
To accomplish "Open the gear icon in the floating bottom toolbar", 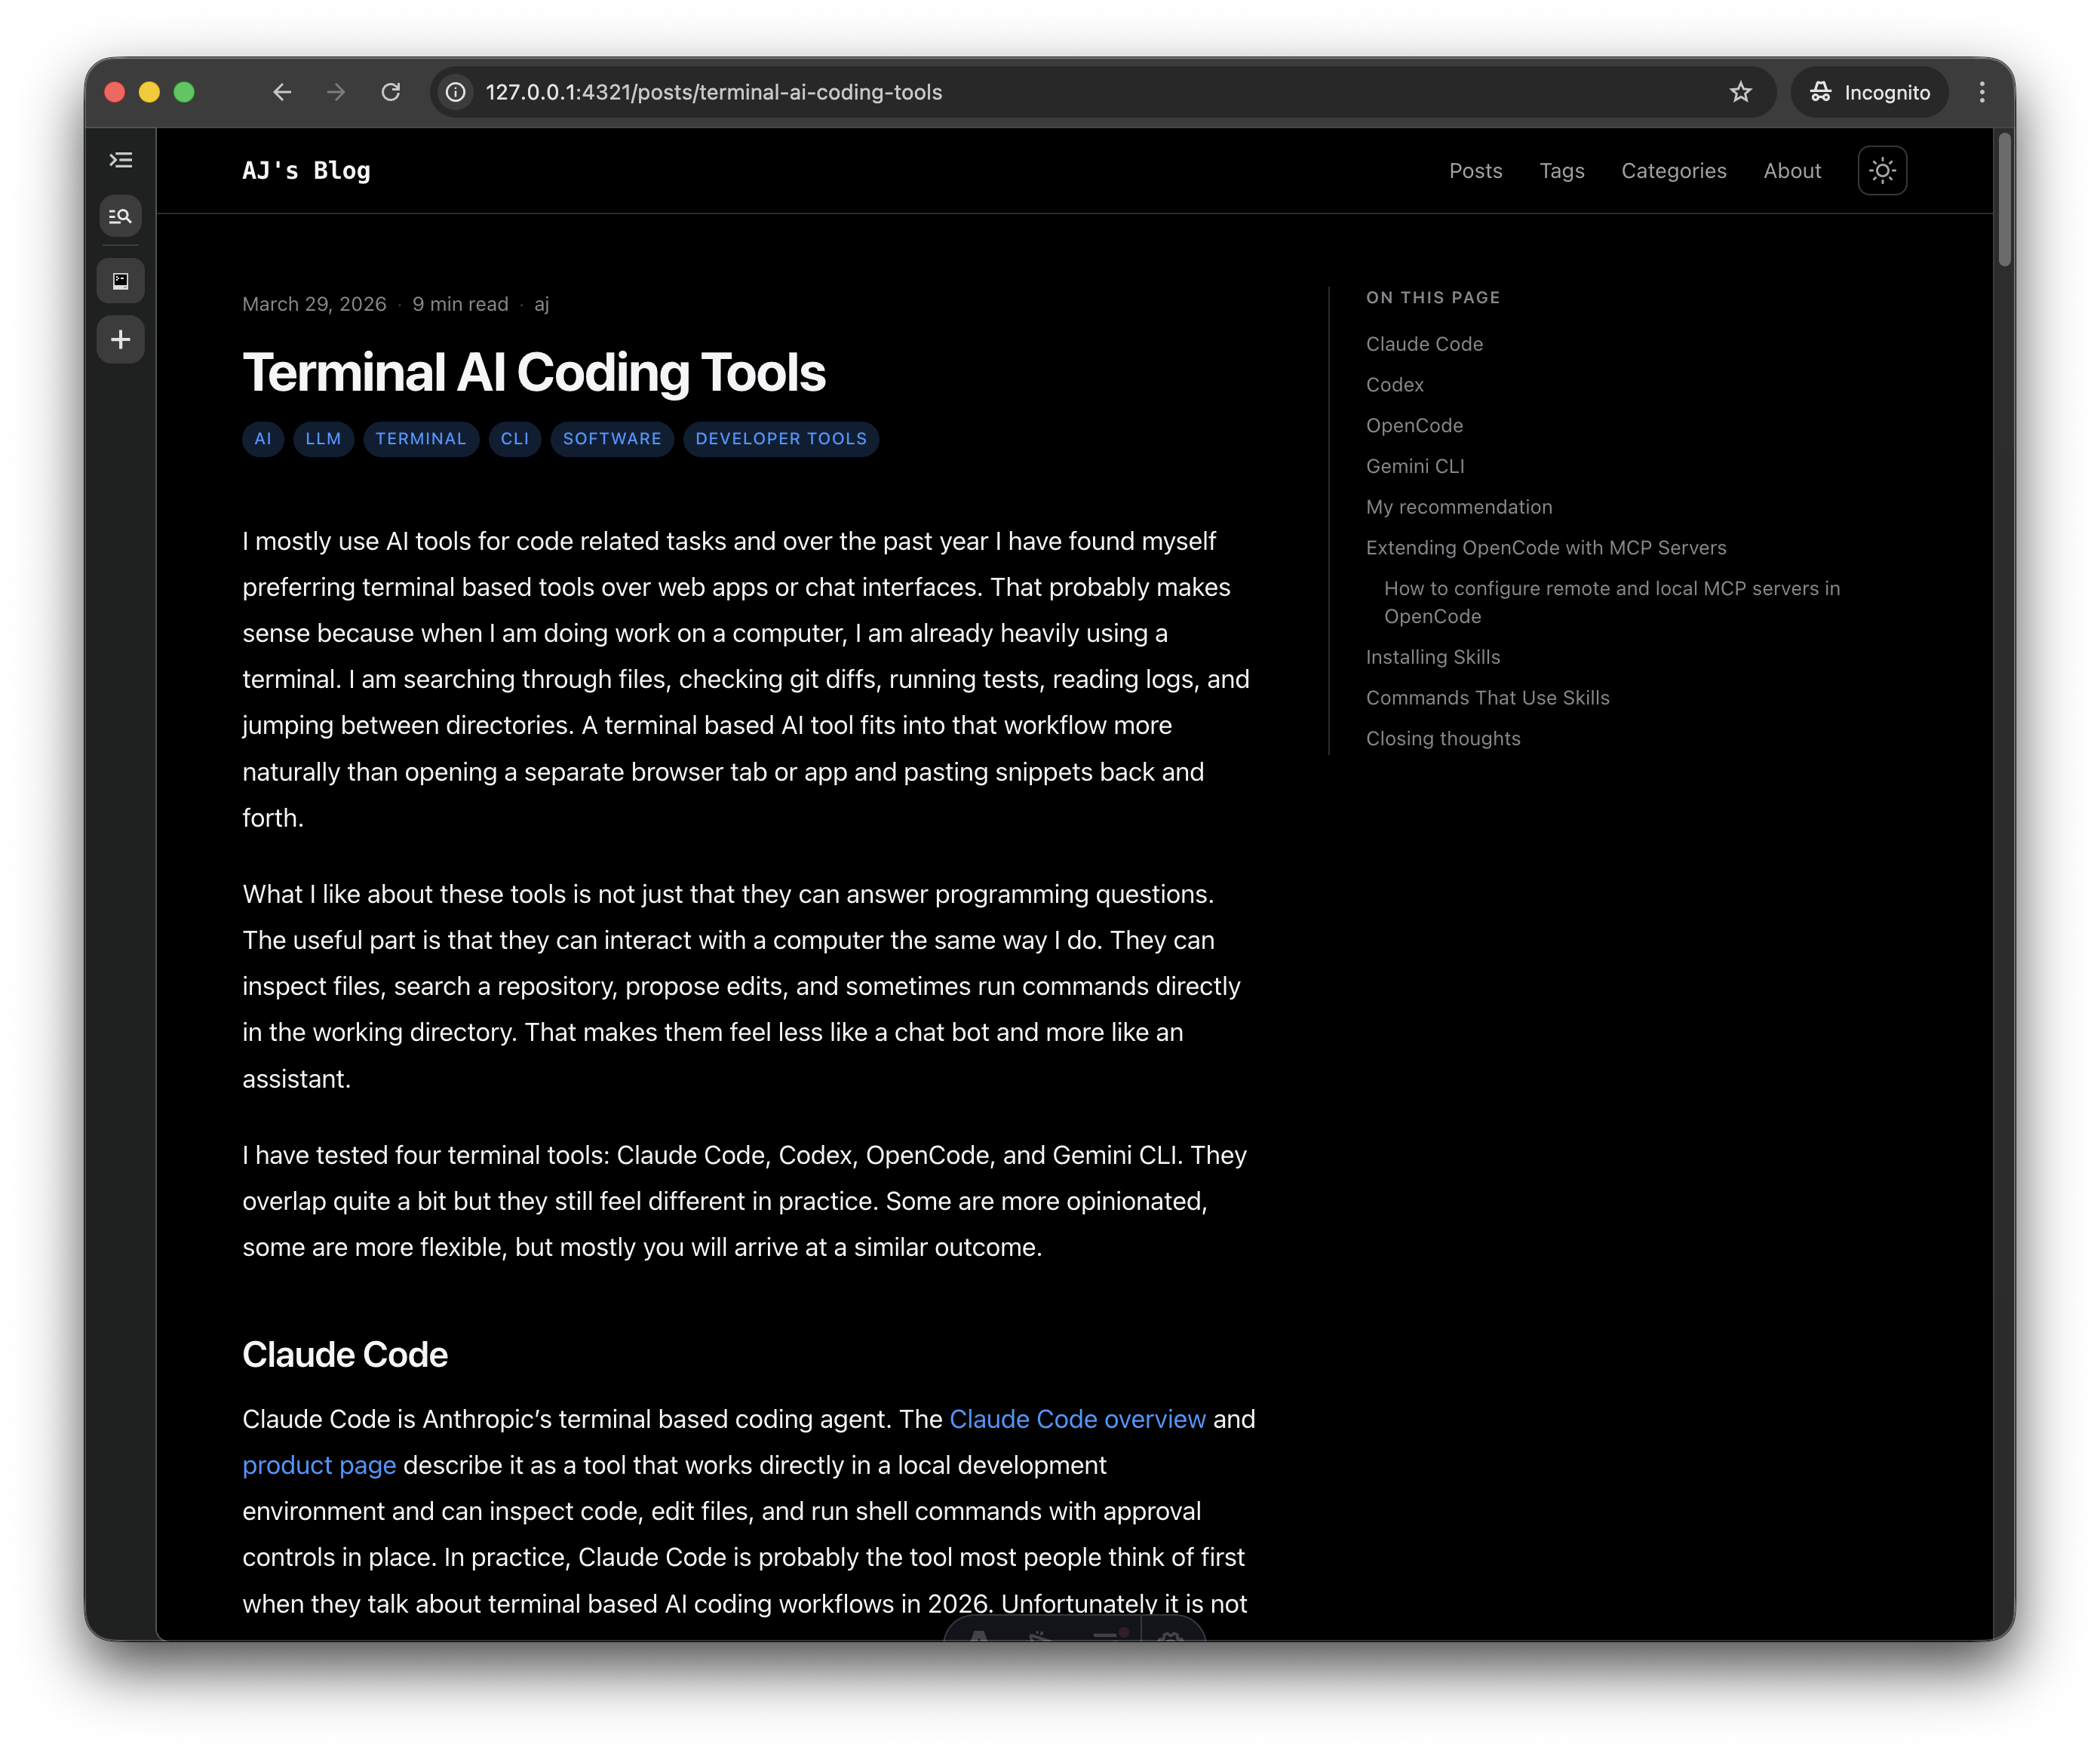I will click(x=1173, y=1640).
